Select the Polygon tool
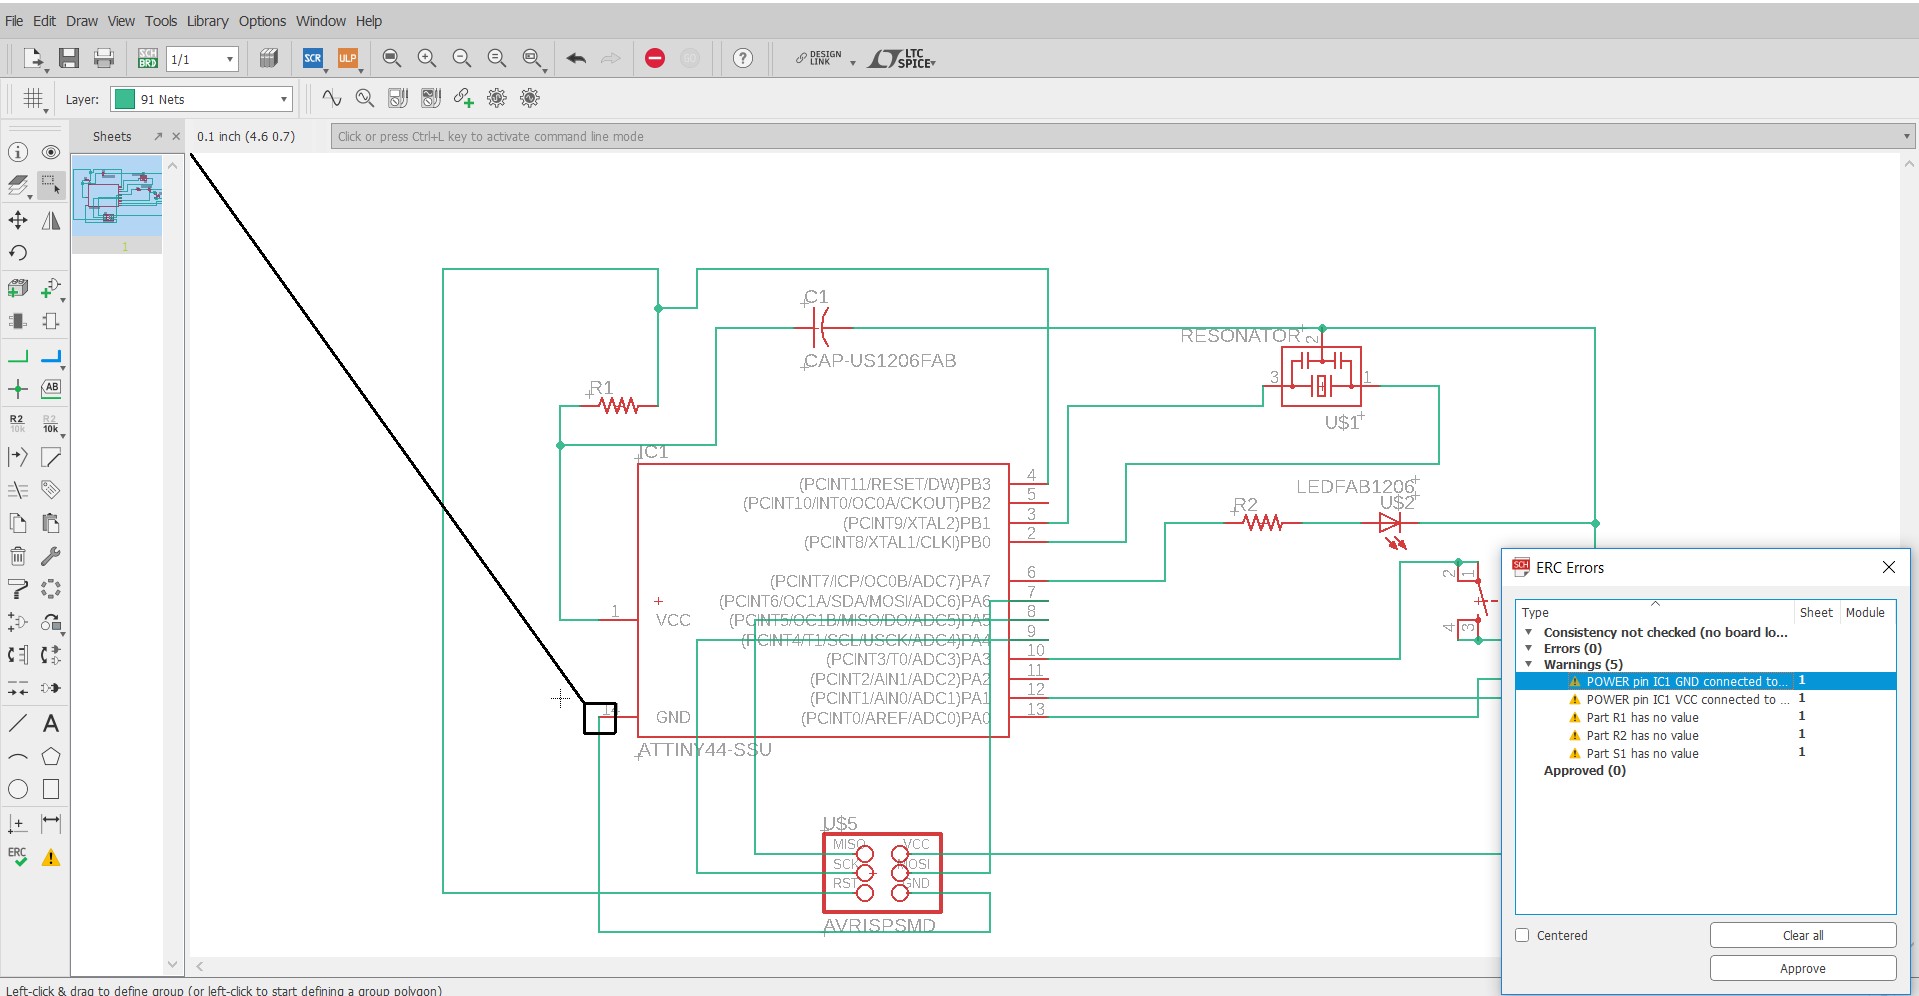Viewport: 1919px width, 996px height. click(x=51, y=756)
